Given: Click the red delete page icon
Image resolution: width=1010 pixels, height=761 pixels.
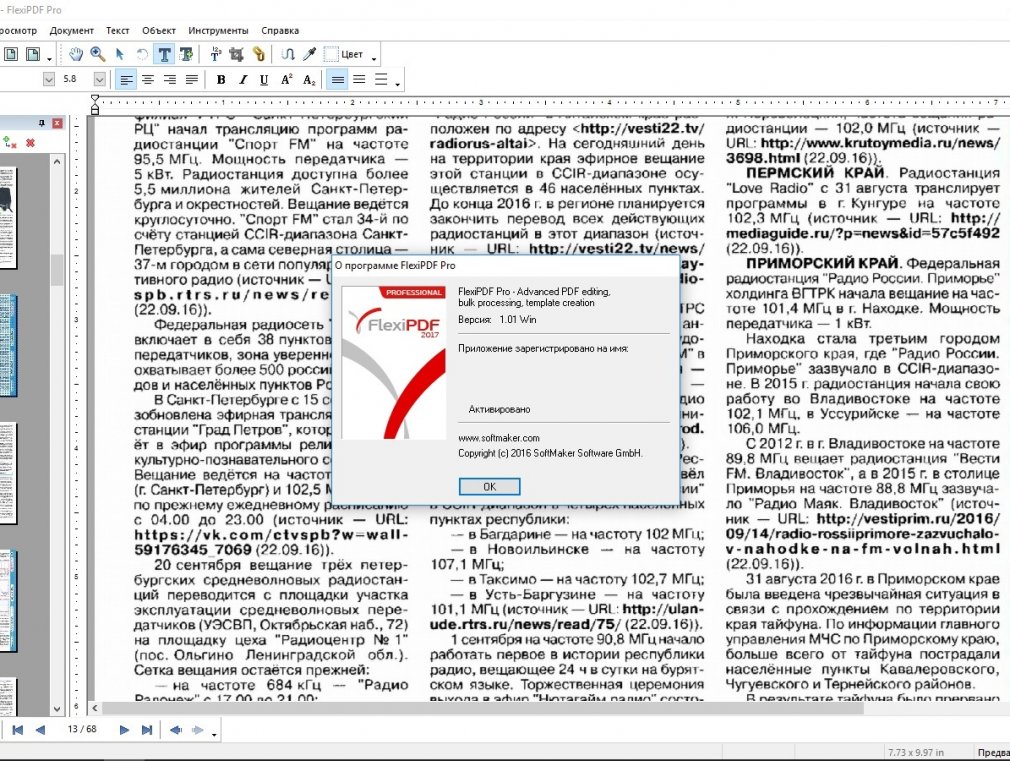Looking at the screenshot, I should pos(30,143).
